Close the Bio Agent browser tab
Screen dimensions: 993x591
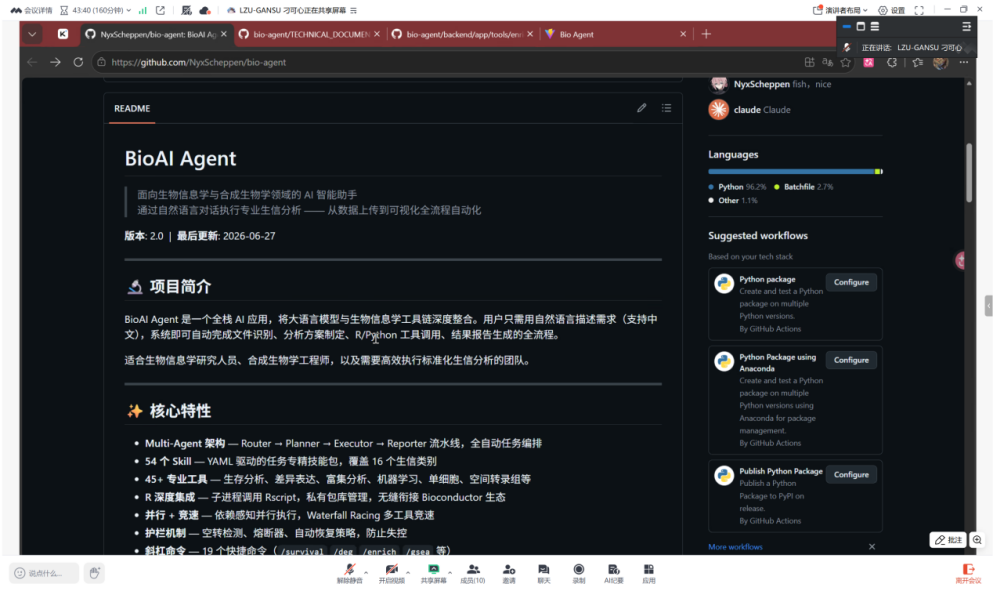click(683, 34)
